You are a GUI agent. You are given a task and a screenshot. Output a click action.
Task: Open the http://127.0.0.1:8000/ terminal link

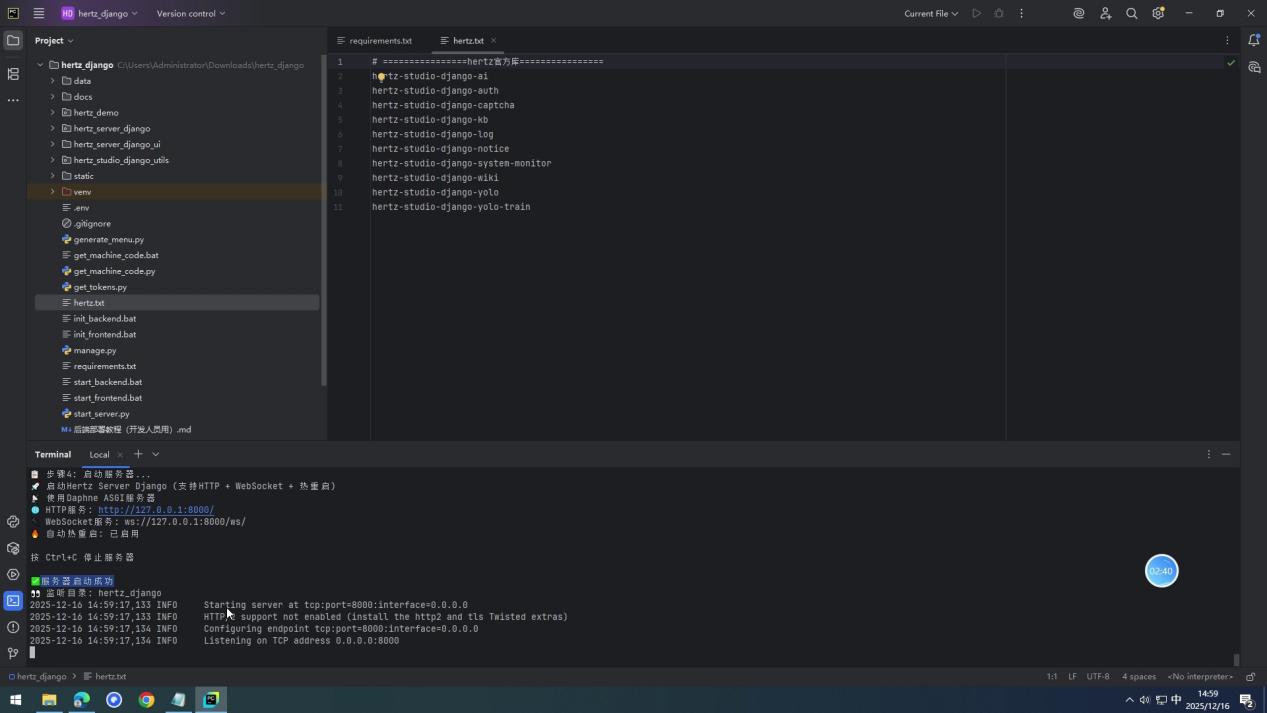[156, 509]
